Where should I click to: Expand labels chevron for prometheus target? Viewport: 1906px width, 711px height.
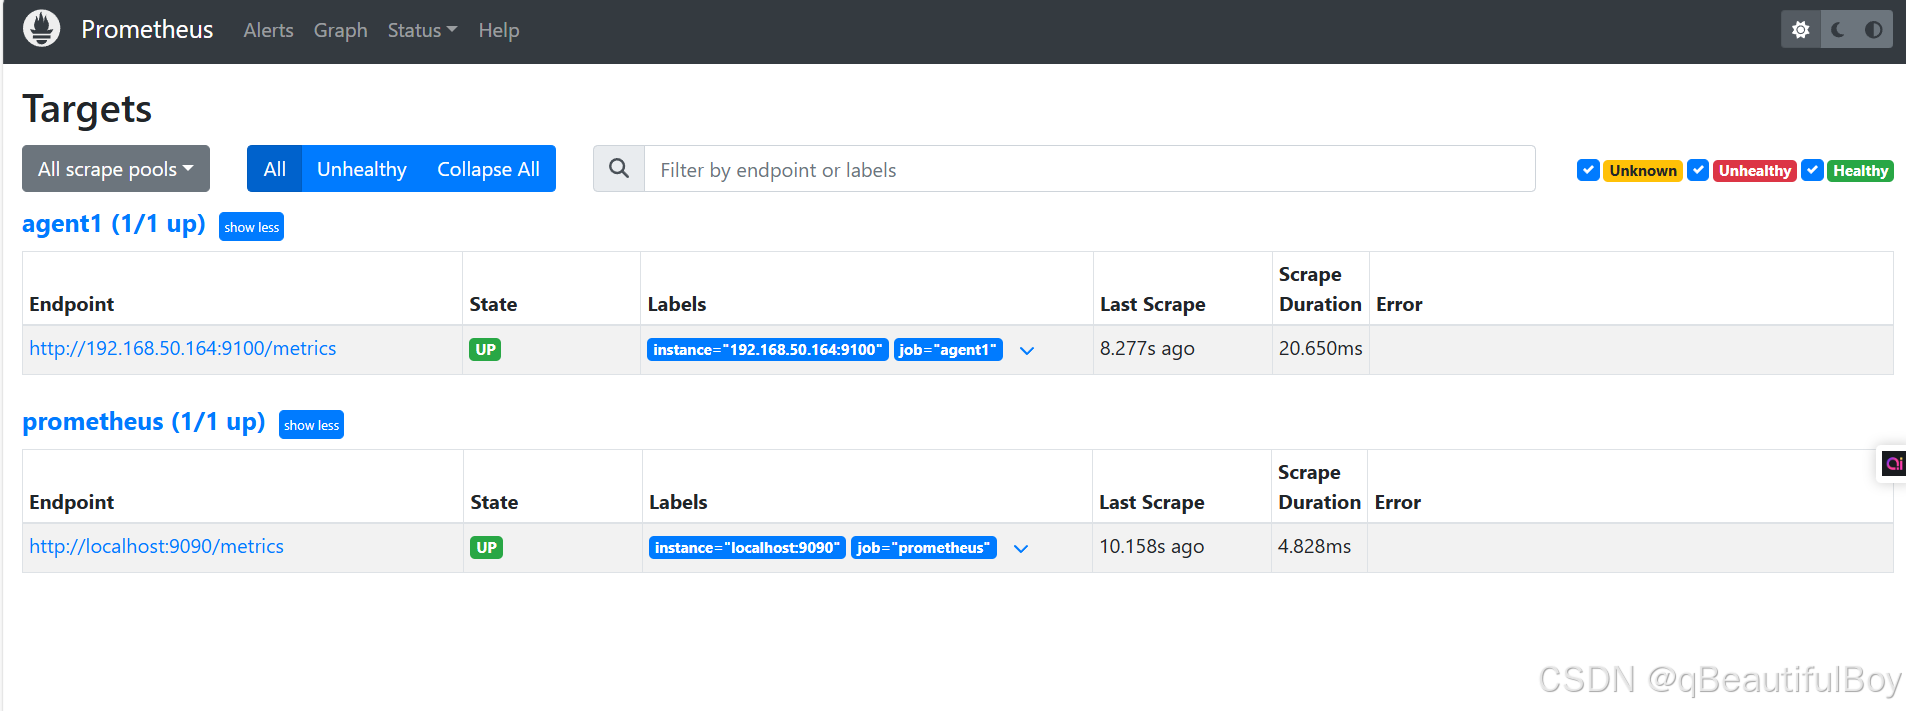[x=1020, y=548]
